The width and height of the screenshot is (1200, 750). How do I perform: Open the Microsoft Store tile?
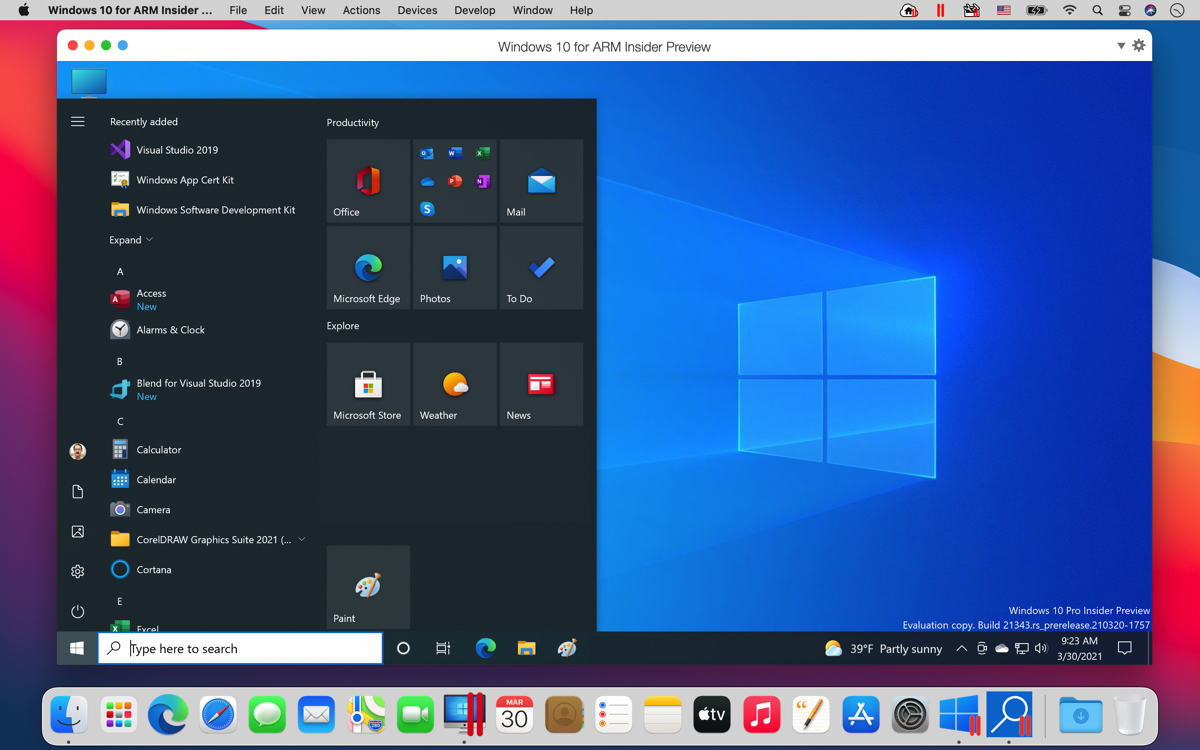click(x=368, y=385)
